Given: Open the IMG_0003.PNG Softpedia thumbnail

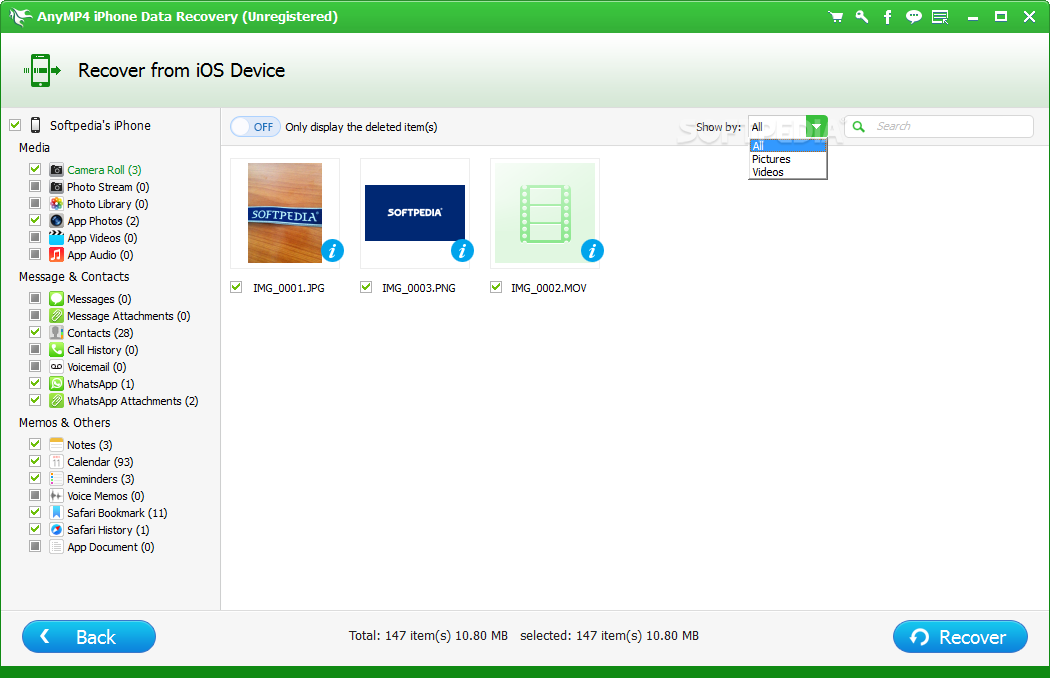Looking at the screenshot, I should 415,213.
